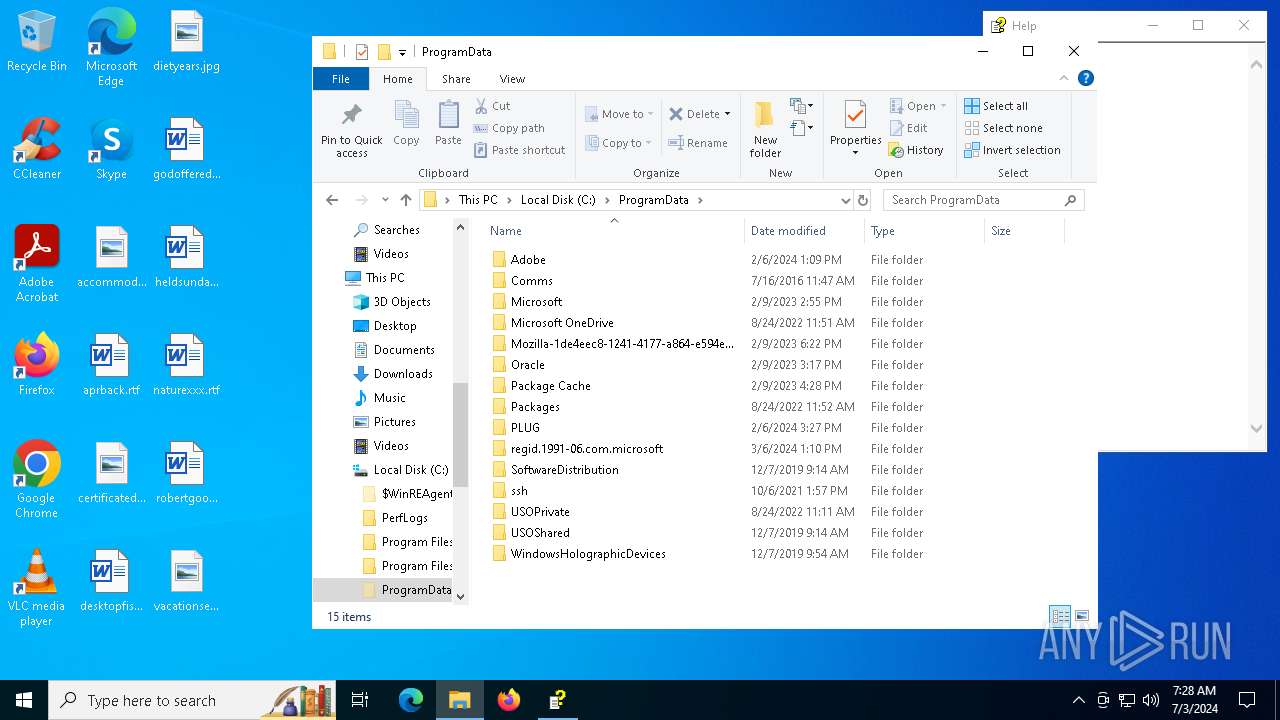The width and height of the screenshot is (1280, 720).
Task: Open Customize Quick Access Toolbar dropdown
Action: coord(402,52)
